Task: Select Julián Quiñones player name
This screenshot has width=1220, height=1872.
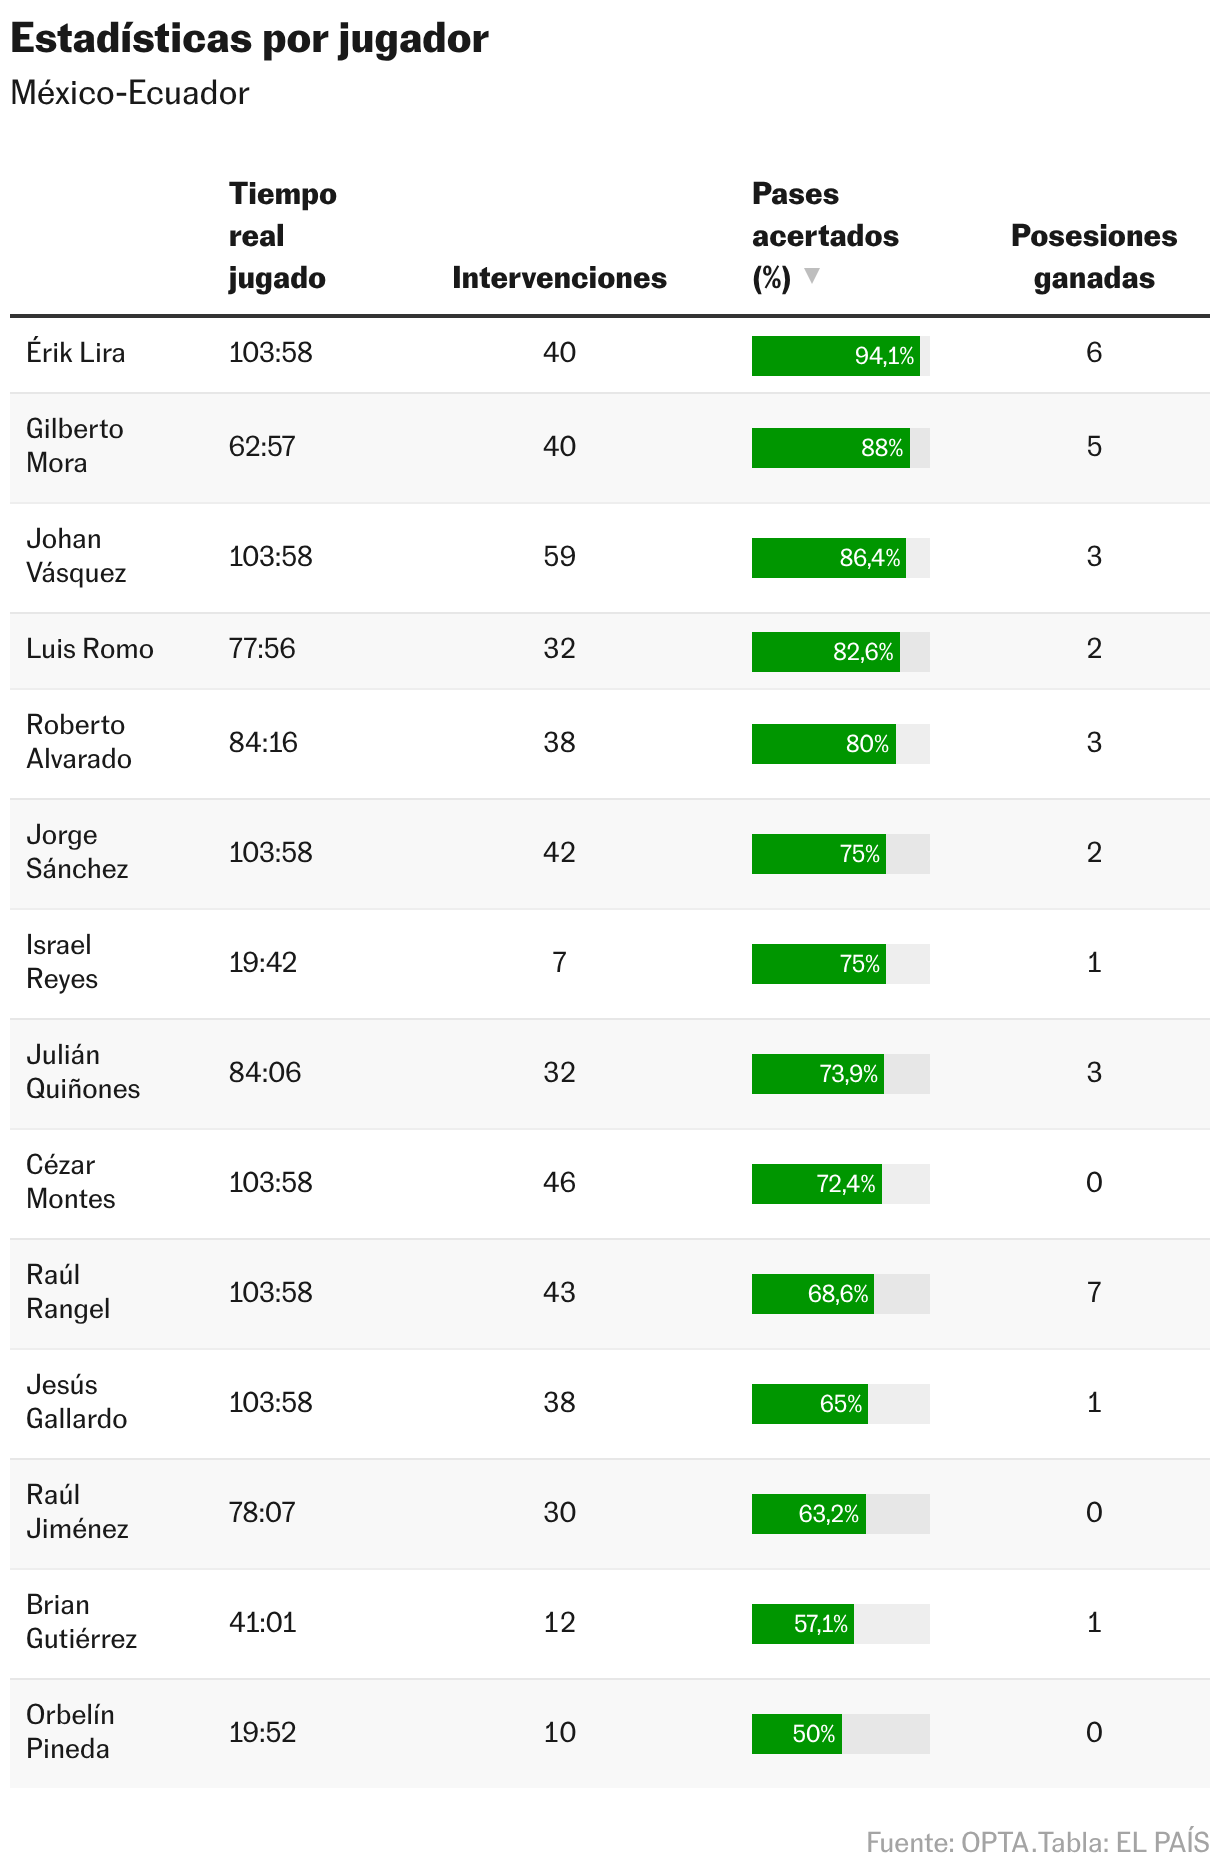Action: [83, 1072]
